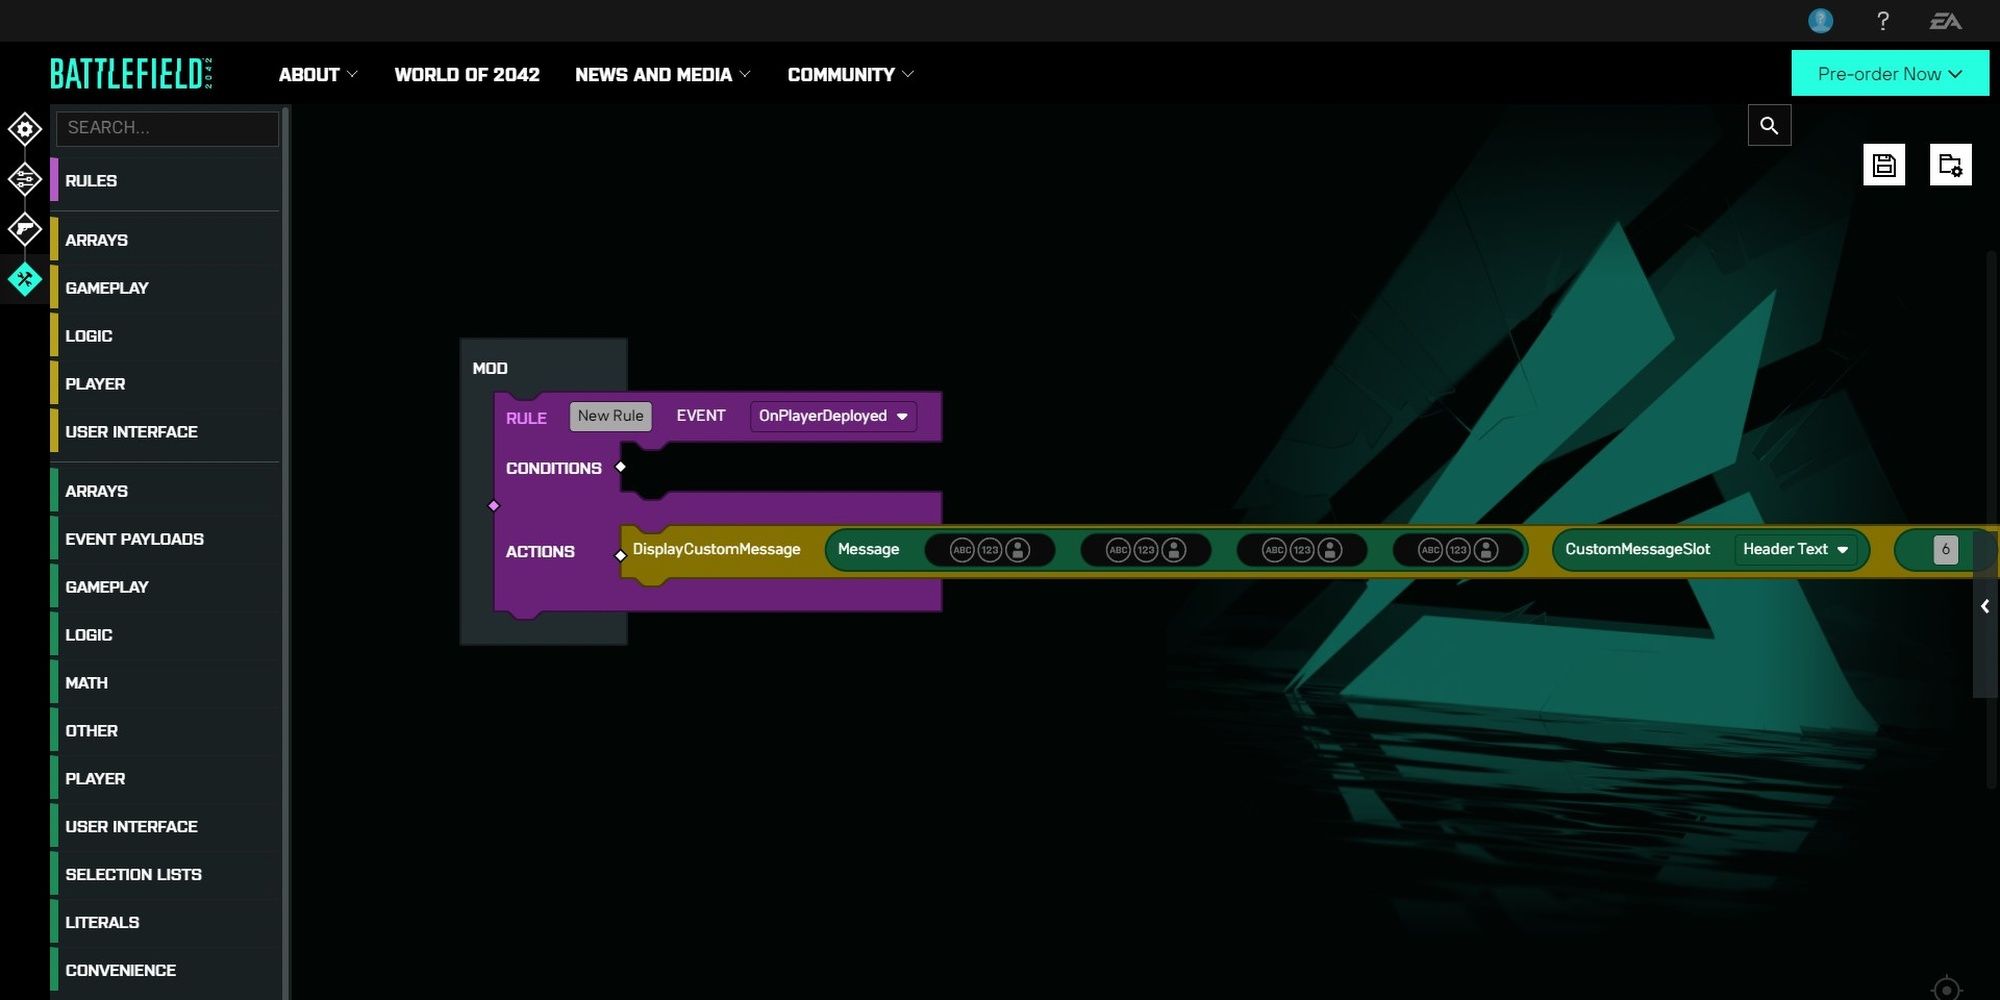The width and height of the screenshot is (2000, 1000).
Task: Open the NEWS AND MEDIA menu
Action: click(x=662, y=75)
